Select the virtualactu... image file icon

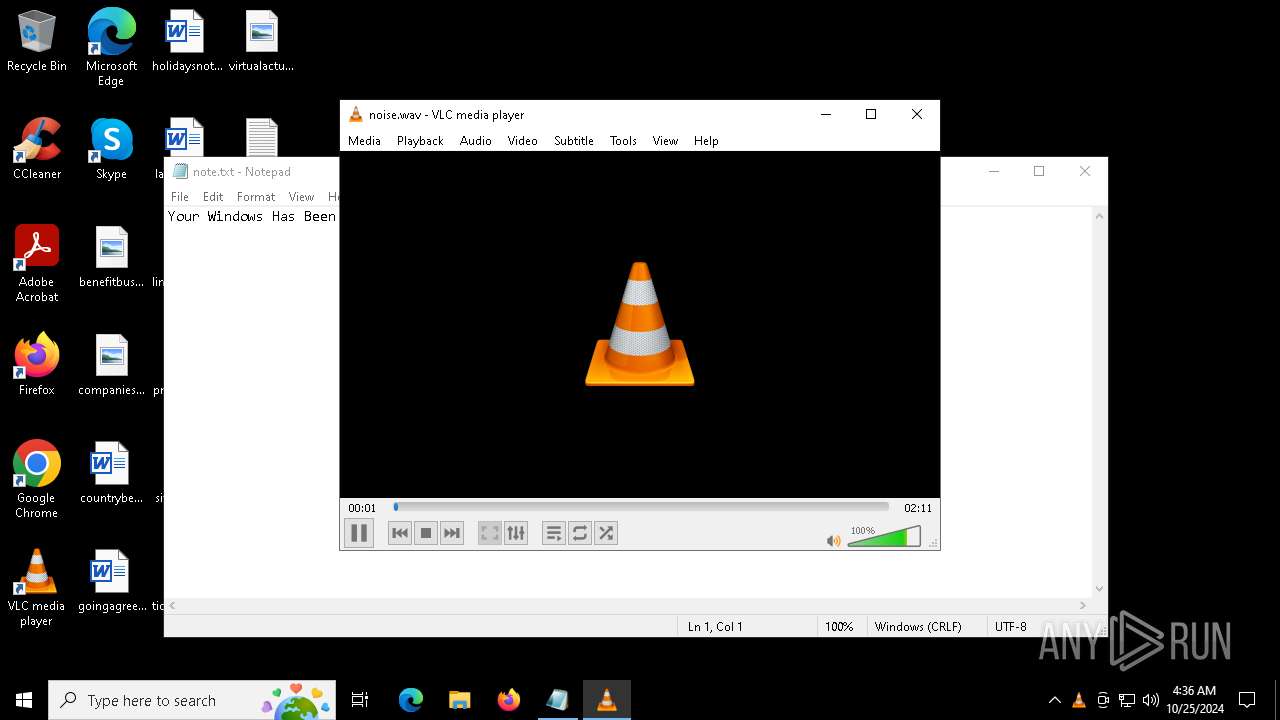(261, 42)
